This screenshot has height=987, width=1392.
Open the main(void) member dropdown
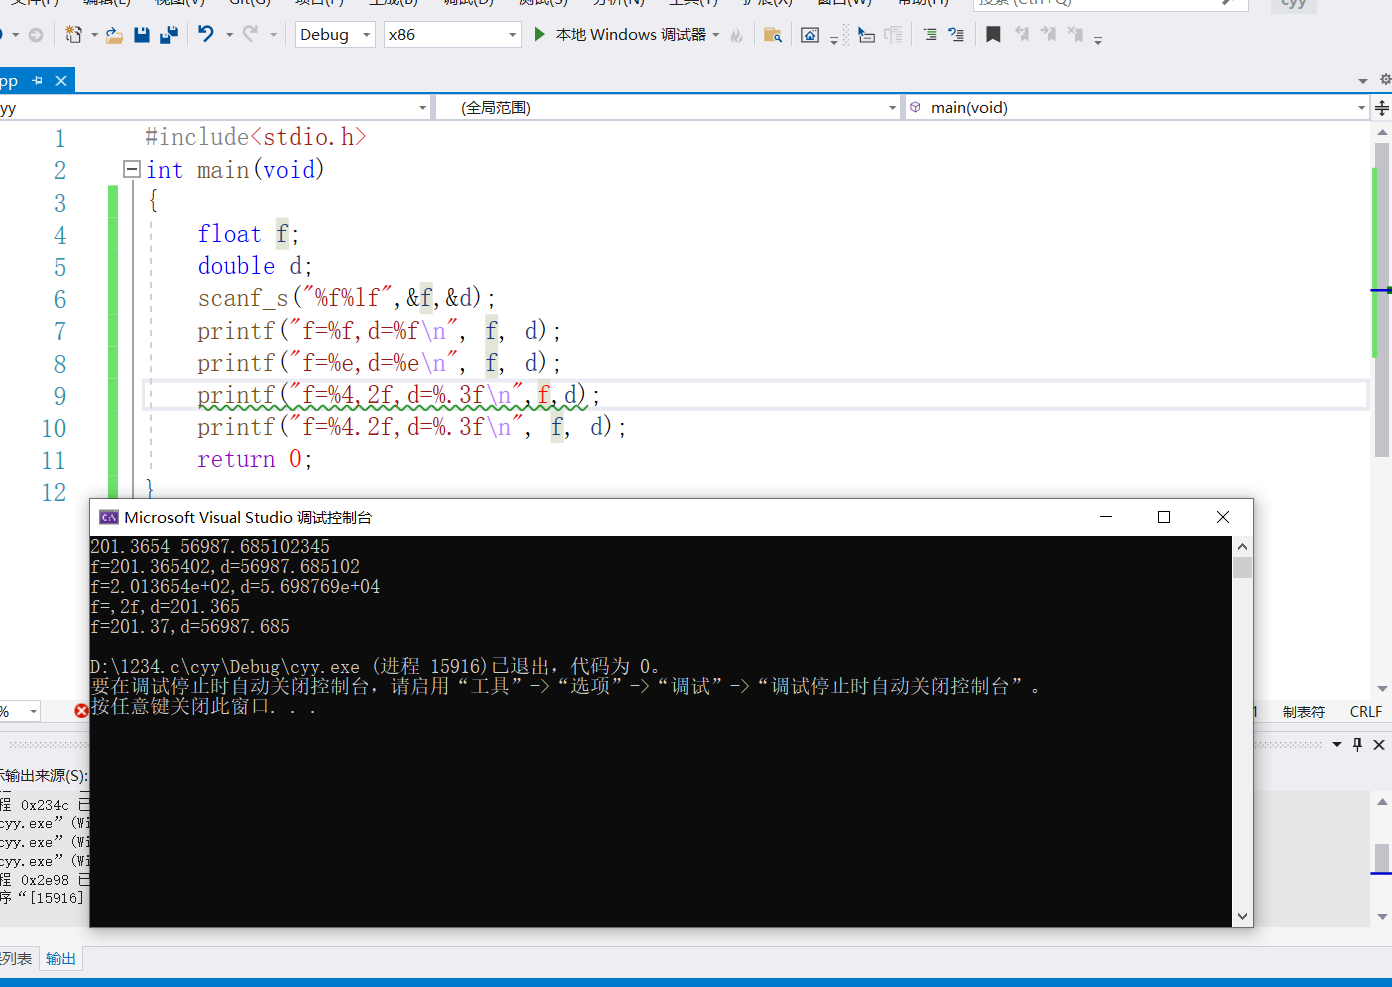click(1137, 107)
